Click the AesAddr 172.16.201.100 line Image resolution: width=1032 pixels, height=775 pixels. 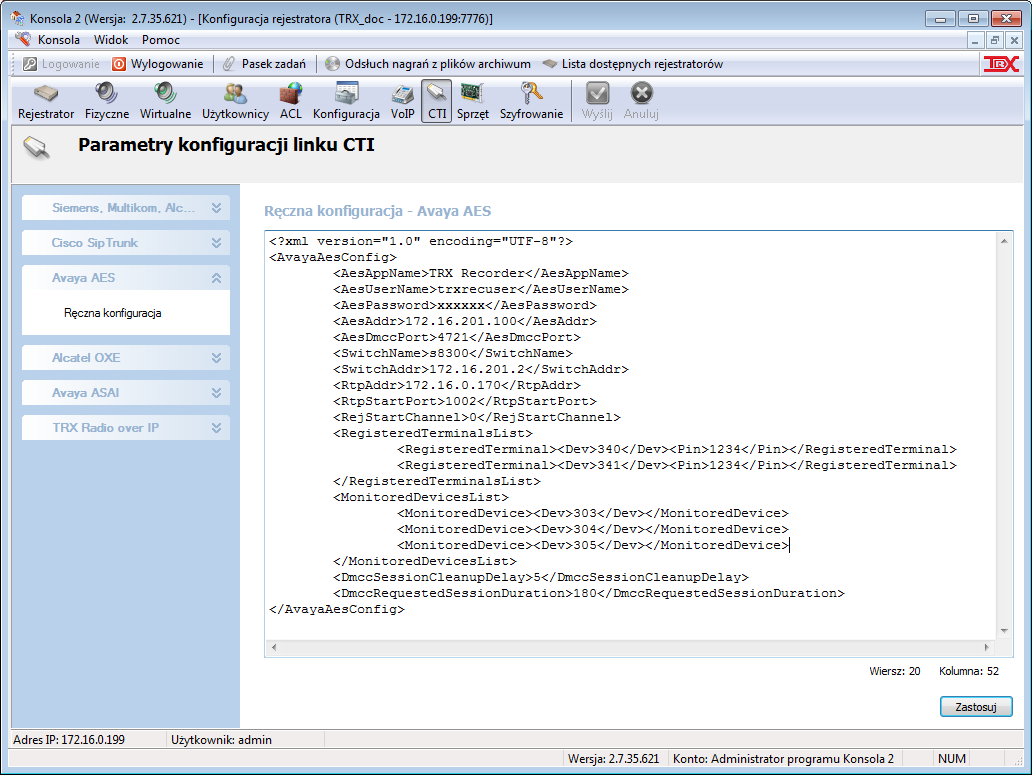click(x=465, y=321)
